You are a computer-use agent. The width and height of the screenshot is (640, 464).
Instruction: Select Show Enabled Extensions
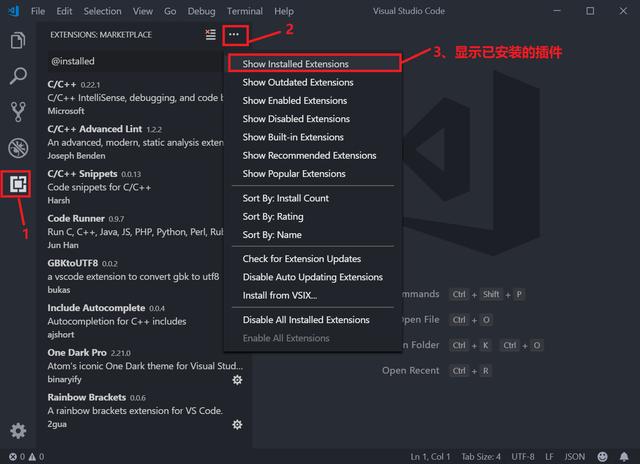pos(313,100)
